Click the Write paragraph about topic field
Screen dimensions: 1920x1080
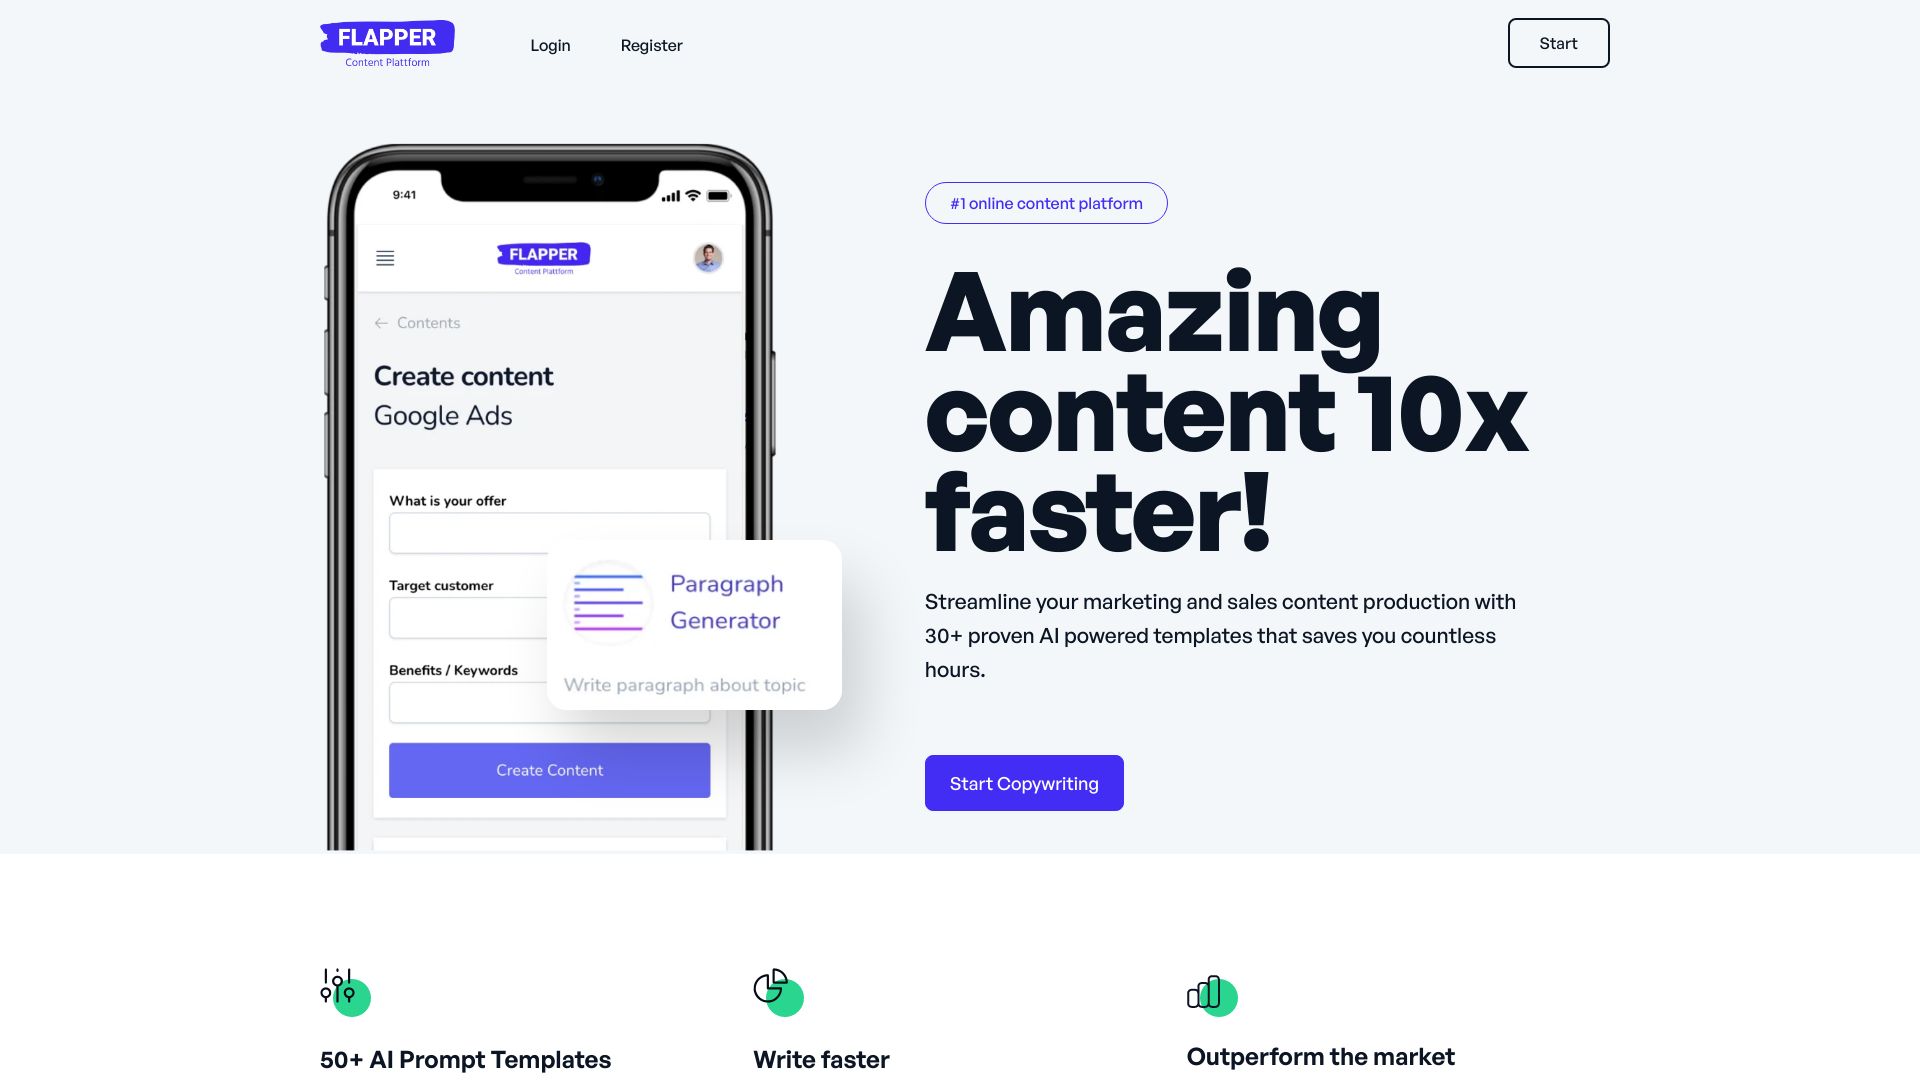(684, 684)
